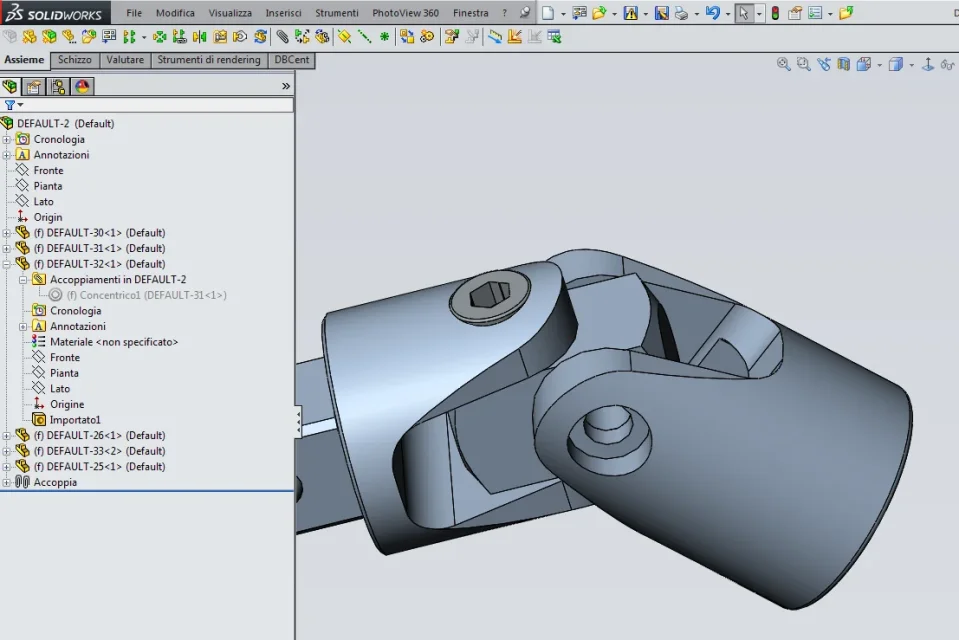Select the Origin item under DEFAULT-2

[x=48, y=217]
